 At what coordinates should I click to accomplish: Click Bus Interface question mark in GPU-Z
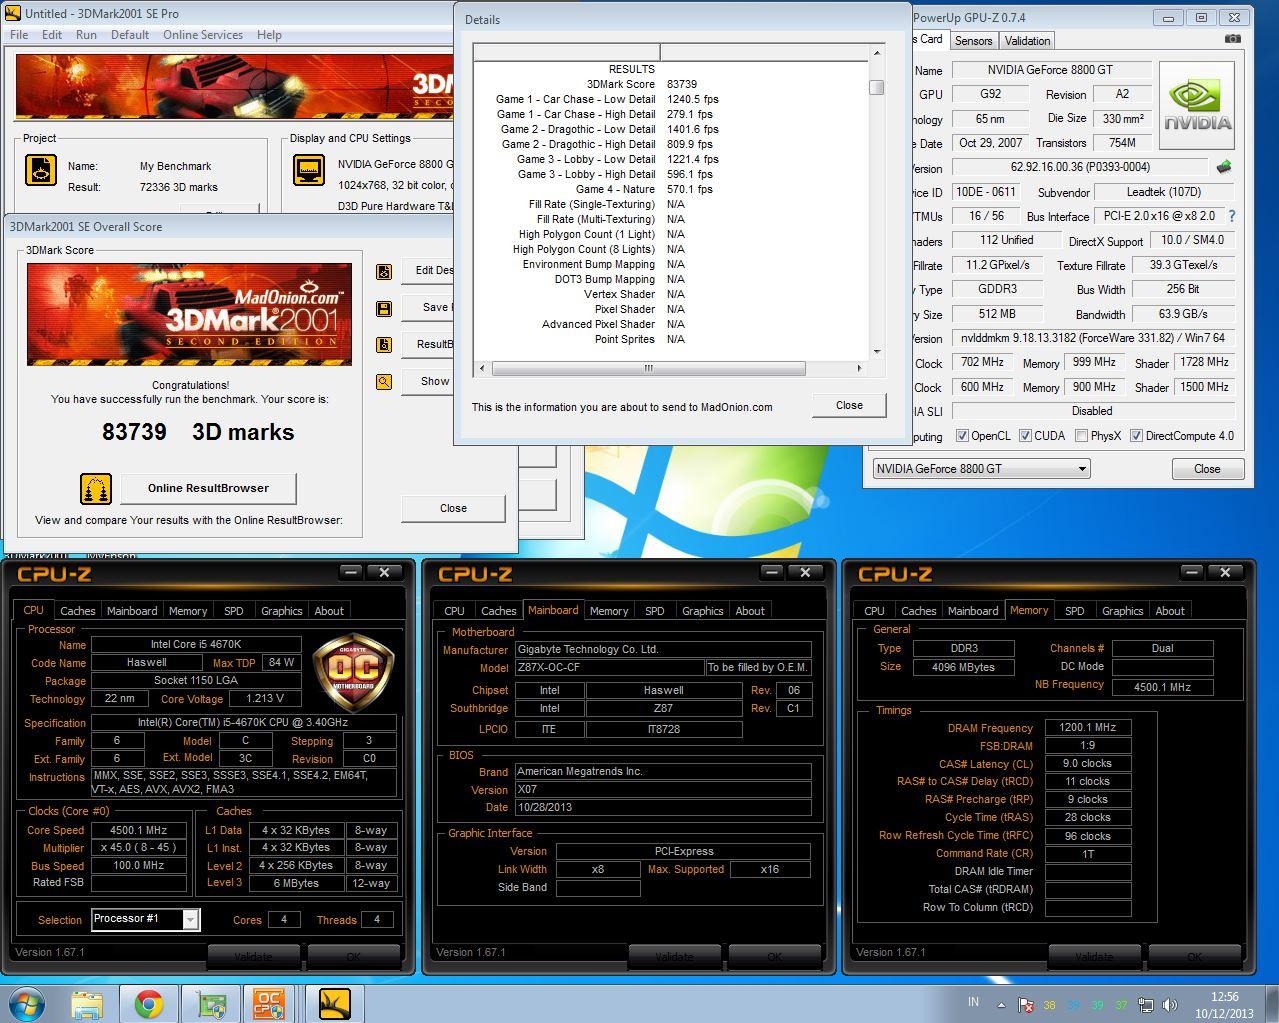pyautogui.click(x=1231, y=216)
